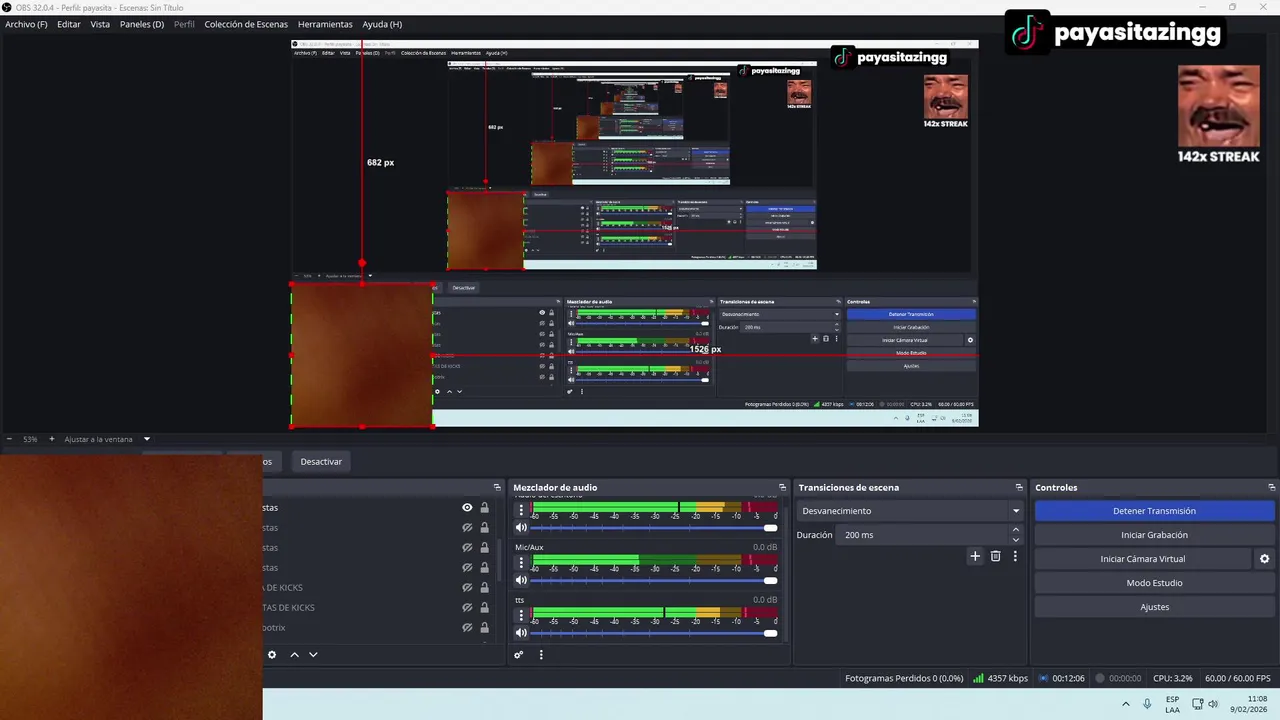Select the red-outlined orange source in preview
The width and height of the screenshot is (1280, 720).
pos(362,355)
